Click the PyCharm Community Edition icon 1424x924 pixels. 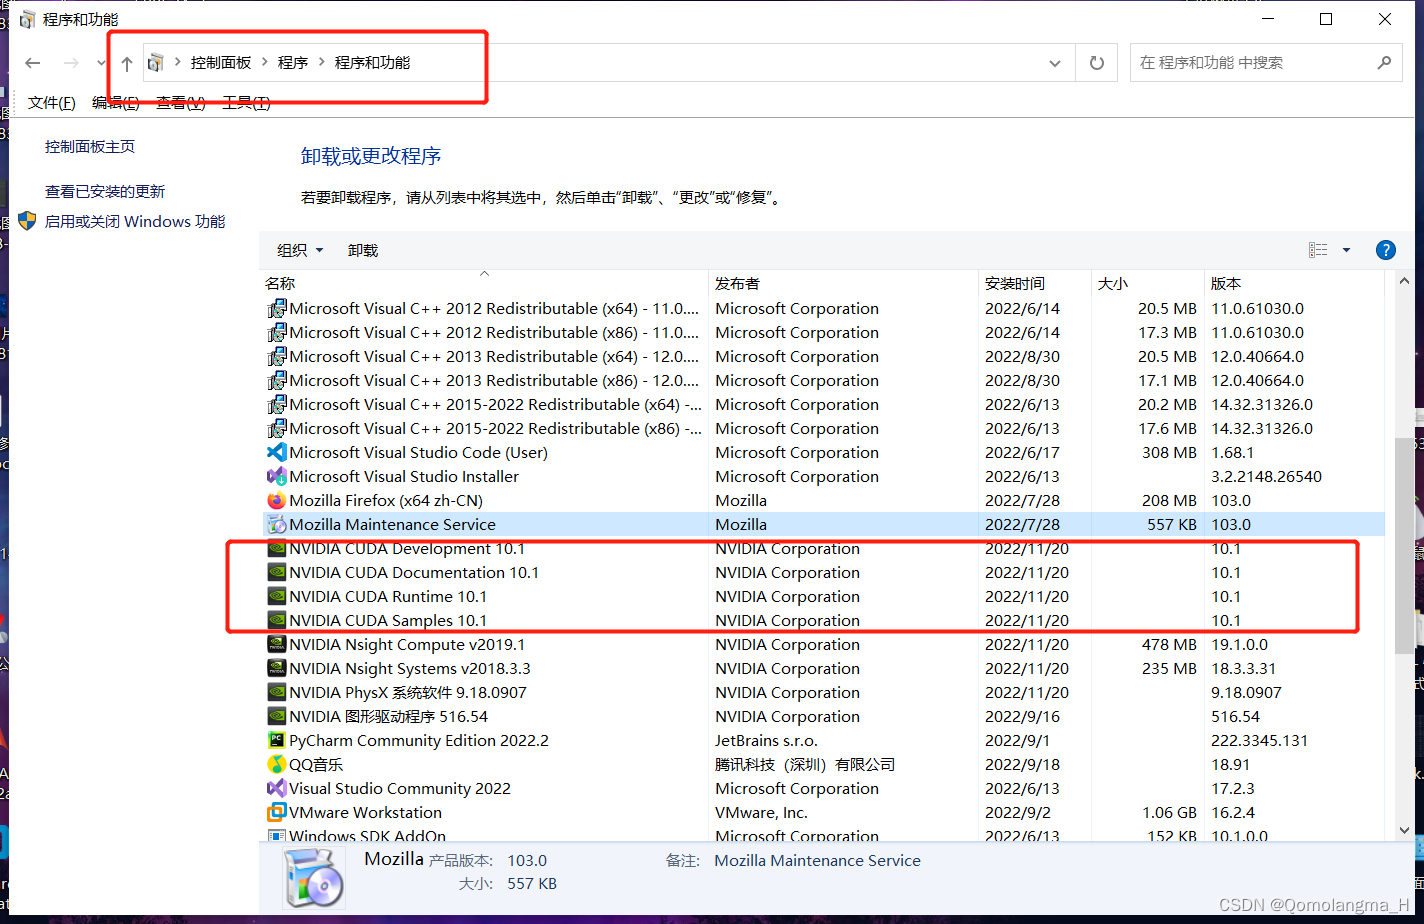pos(276,740)
